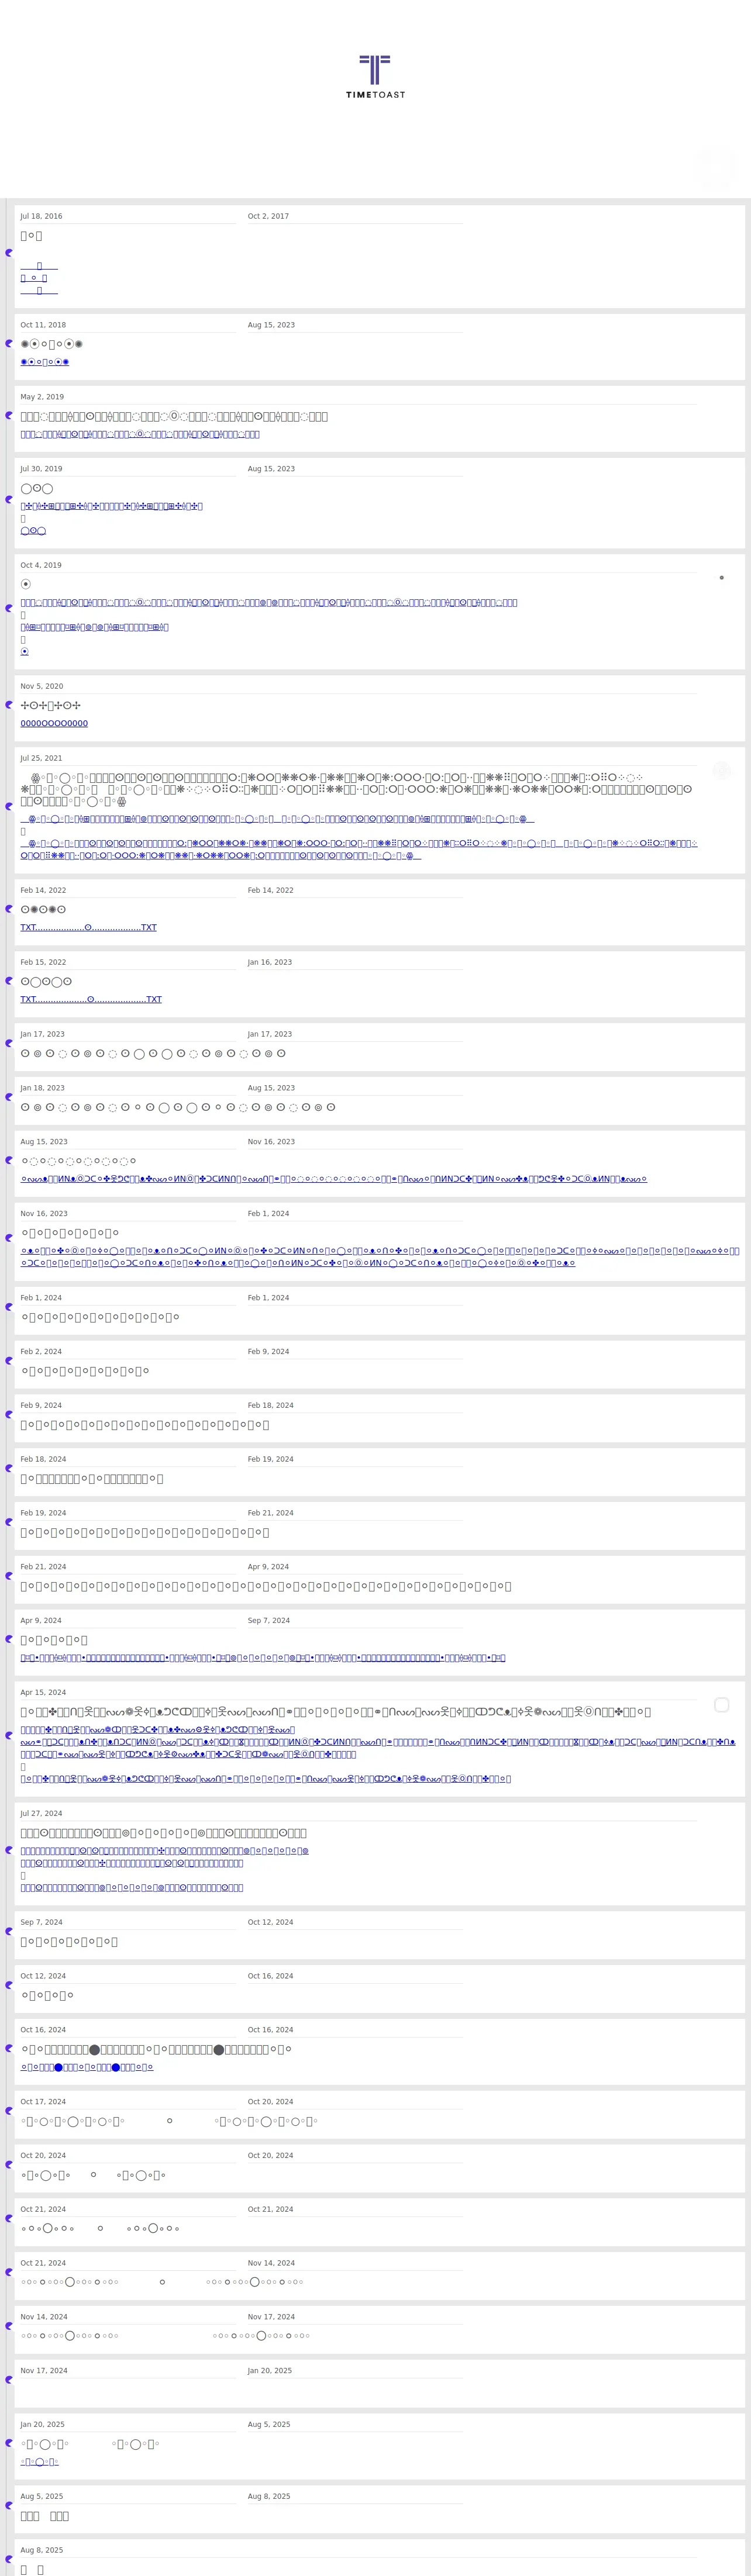Click the 'Jan 18, 2023' start date
The width and height of the screenshot is (751, 2576).
[42, 1088]
